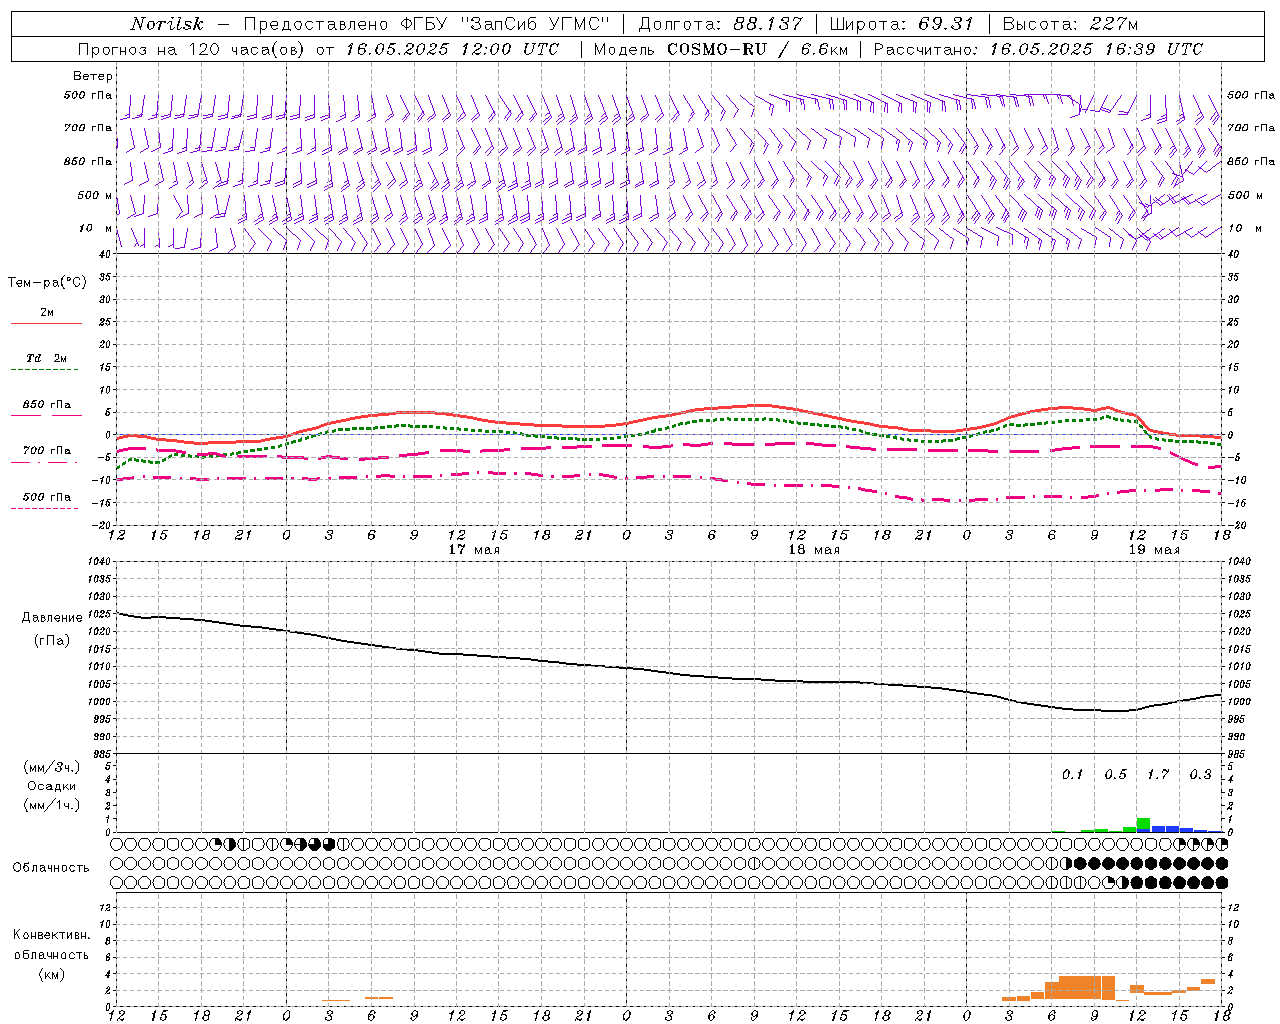Click the "(гПа)" pressure unit label
This screenshot has height=1024, width=1280.
pos(52,640)
